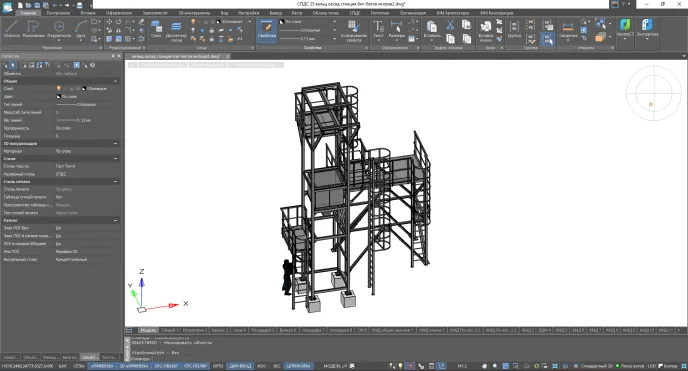This screenshot has width=688, height=371.
Task: Open the NormaCS ribbon button
Action: pyautogui.click(x=625, y=28)
